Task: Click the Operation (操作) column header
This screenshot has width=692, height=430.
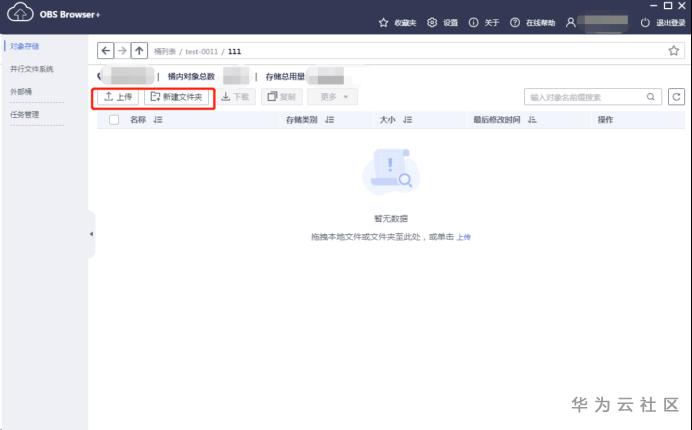Action: pos(605,120)
